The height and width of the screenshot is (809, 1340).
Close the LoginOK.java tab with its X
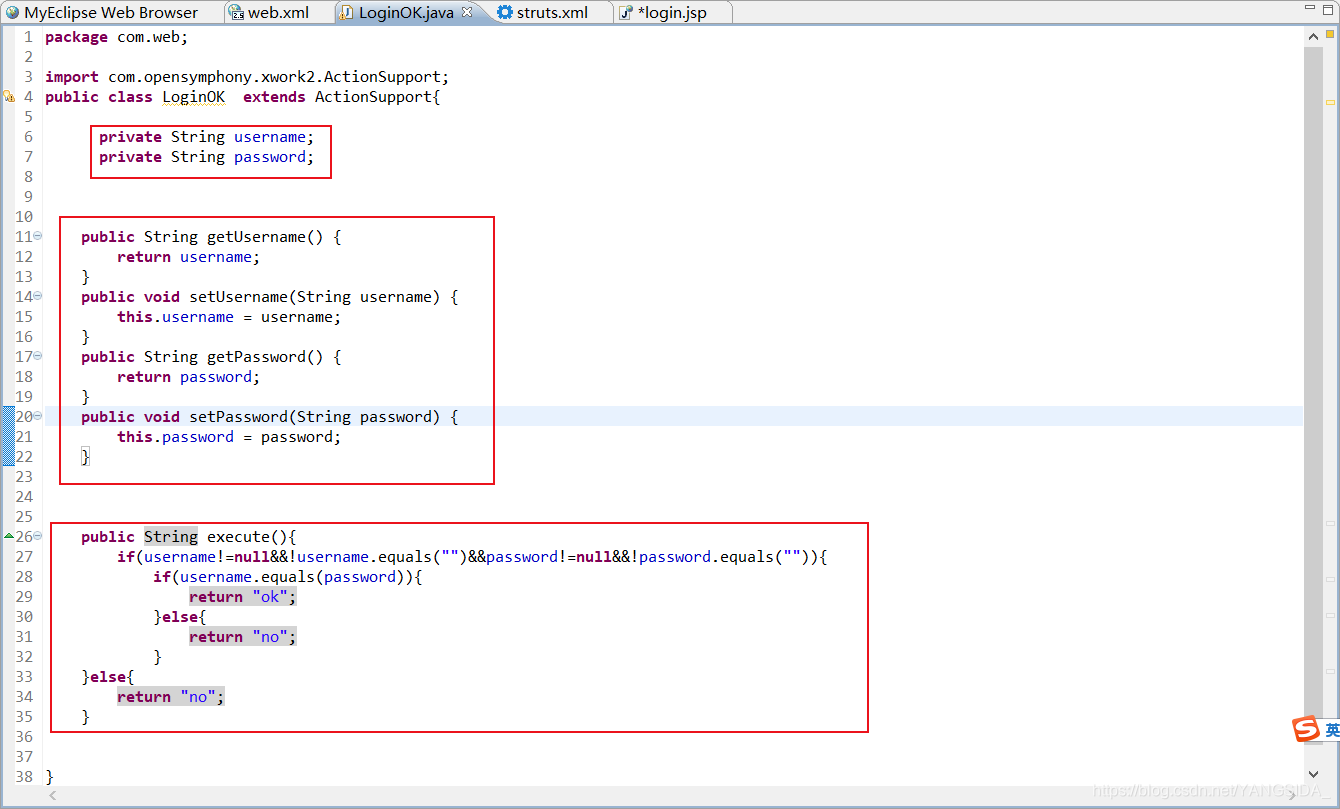click(467, 12)
